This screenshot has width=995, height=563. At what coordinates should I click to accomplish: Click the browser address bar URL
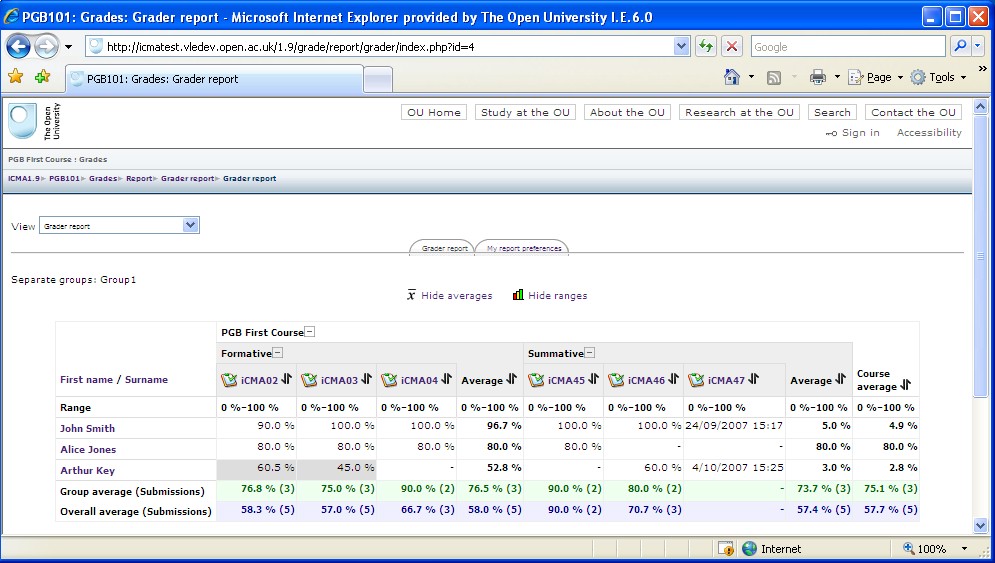point(387,46)
